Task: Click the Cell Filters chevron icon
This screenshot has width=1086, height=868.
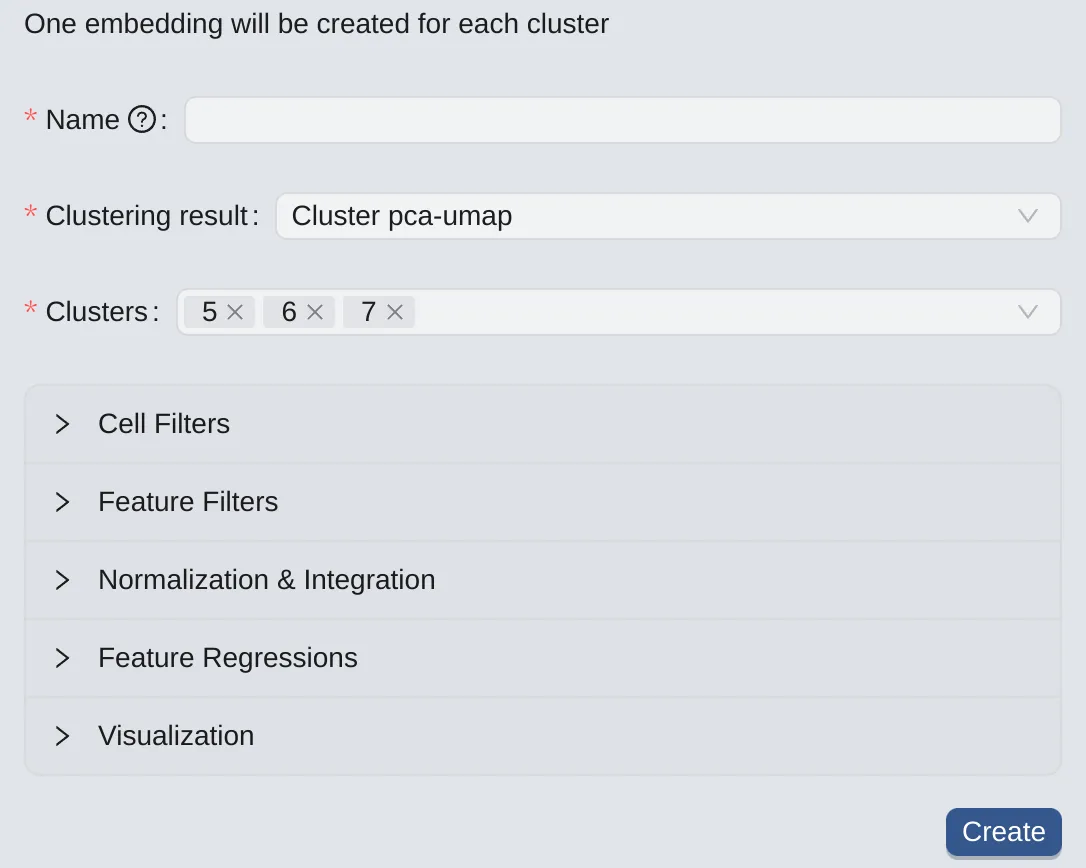Action: click(x=62, y=424)
